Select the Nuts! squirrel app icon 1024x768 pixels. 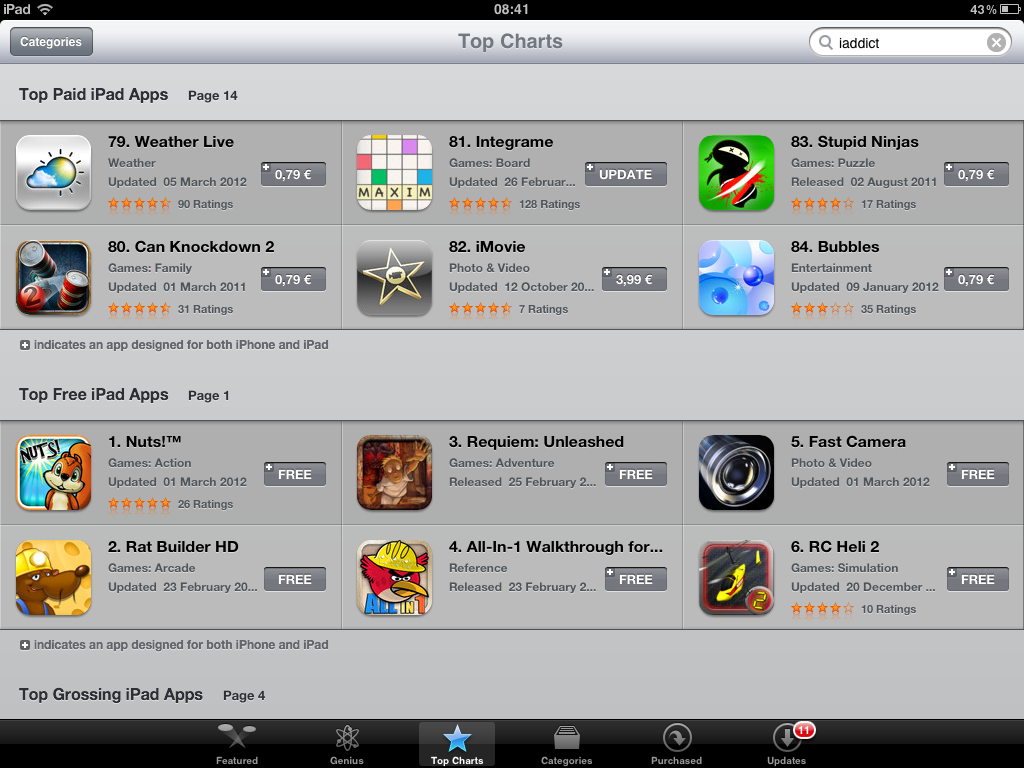[54, 473]
